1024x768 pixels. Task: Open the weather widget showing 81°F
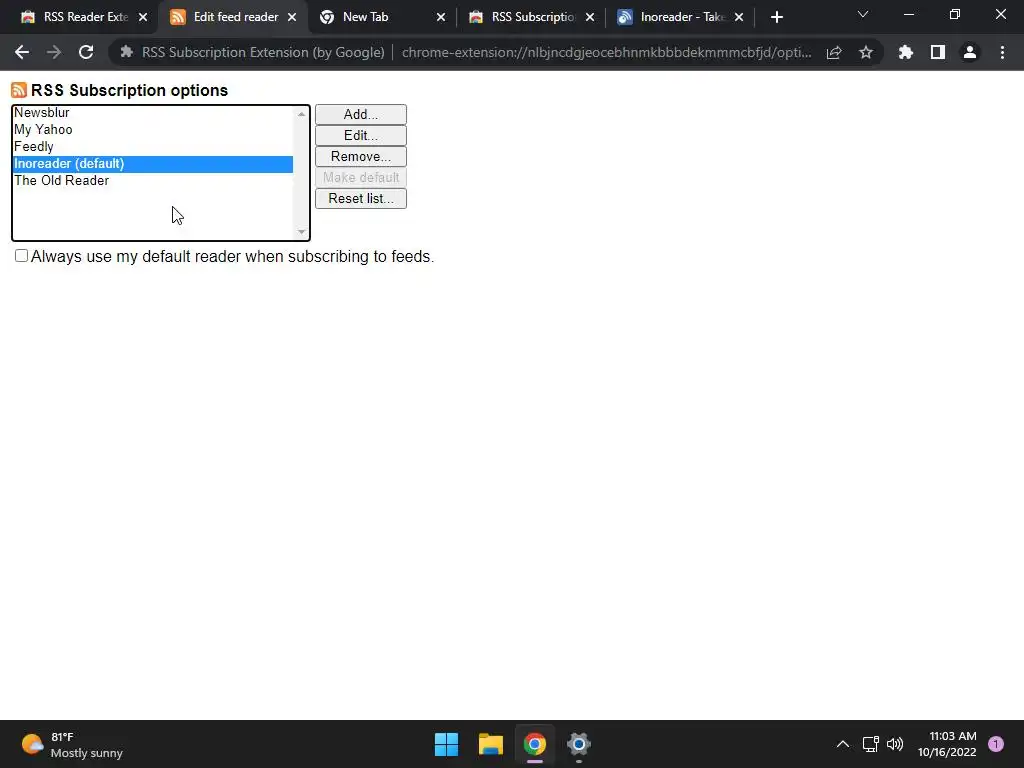pos(72,744)
